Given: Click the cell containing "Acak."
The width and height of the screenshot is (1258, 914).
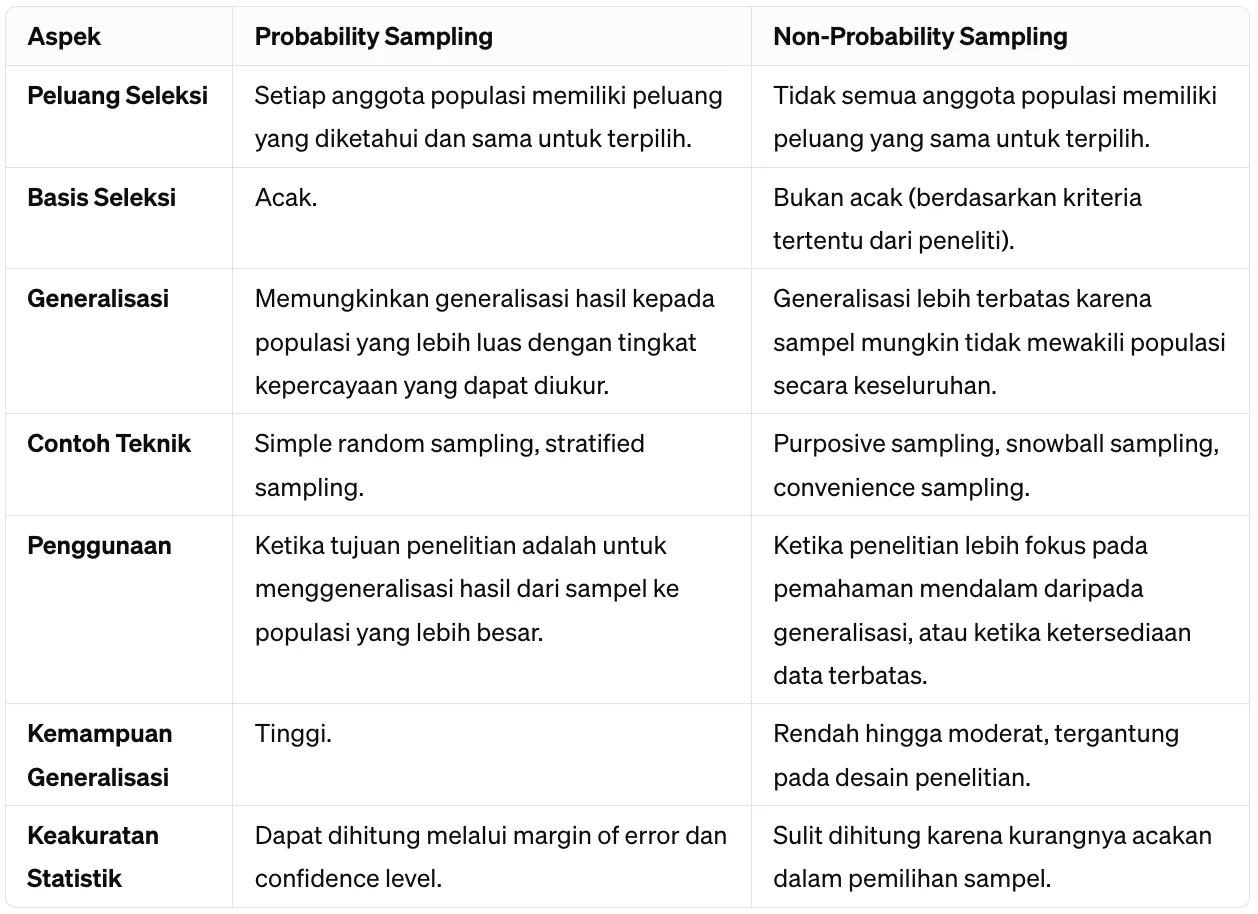Looking at the screenshot, I should (x=286, y=198).
